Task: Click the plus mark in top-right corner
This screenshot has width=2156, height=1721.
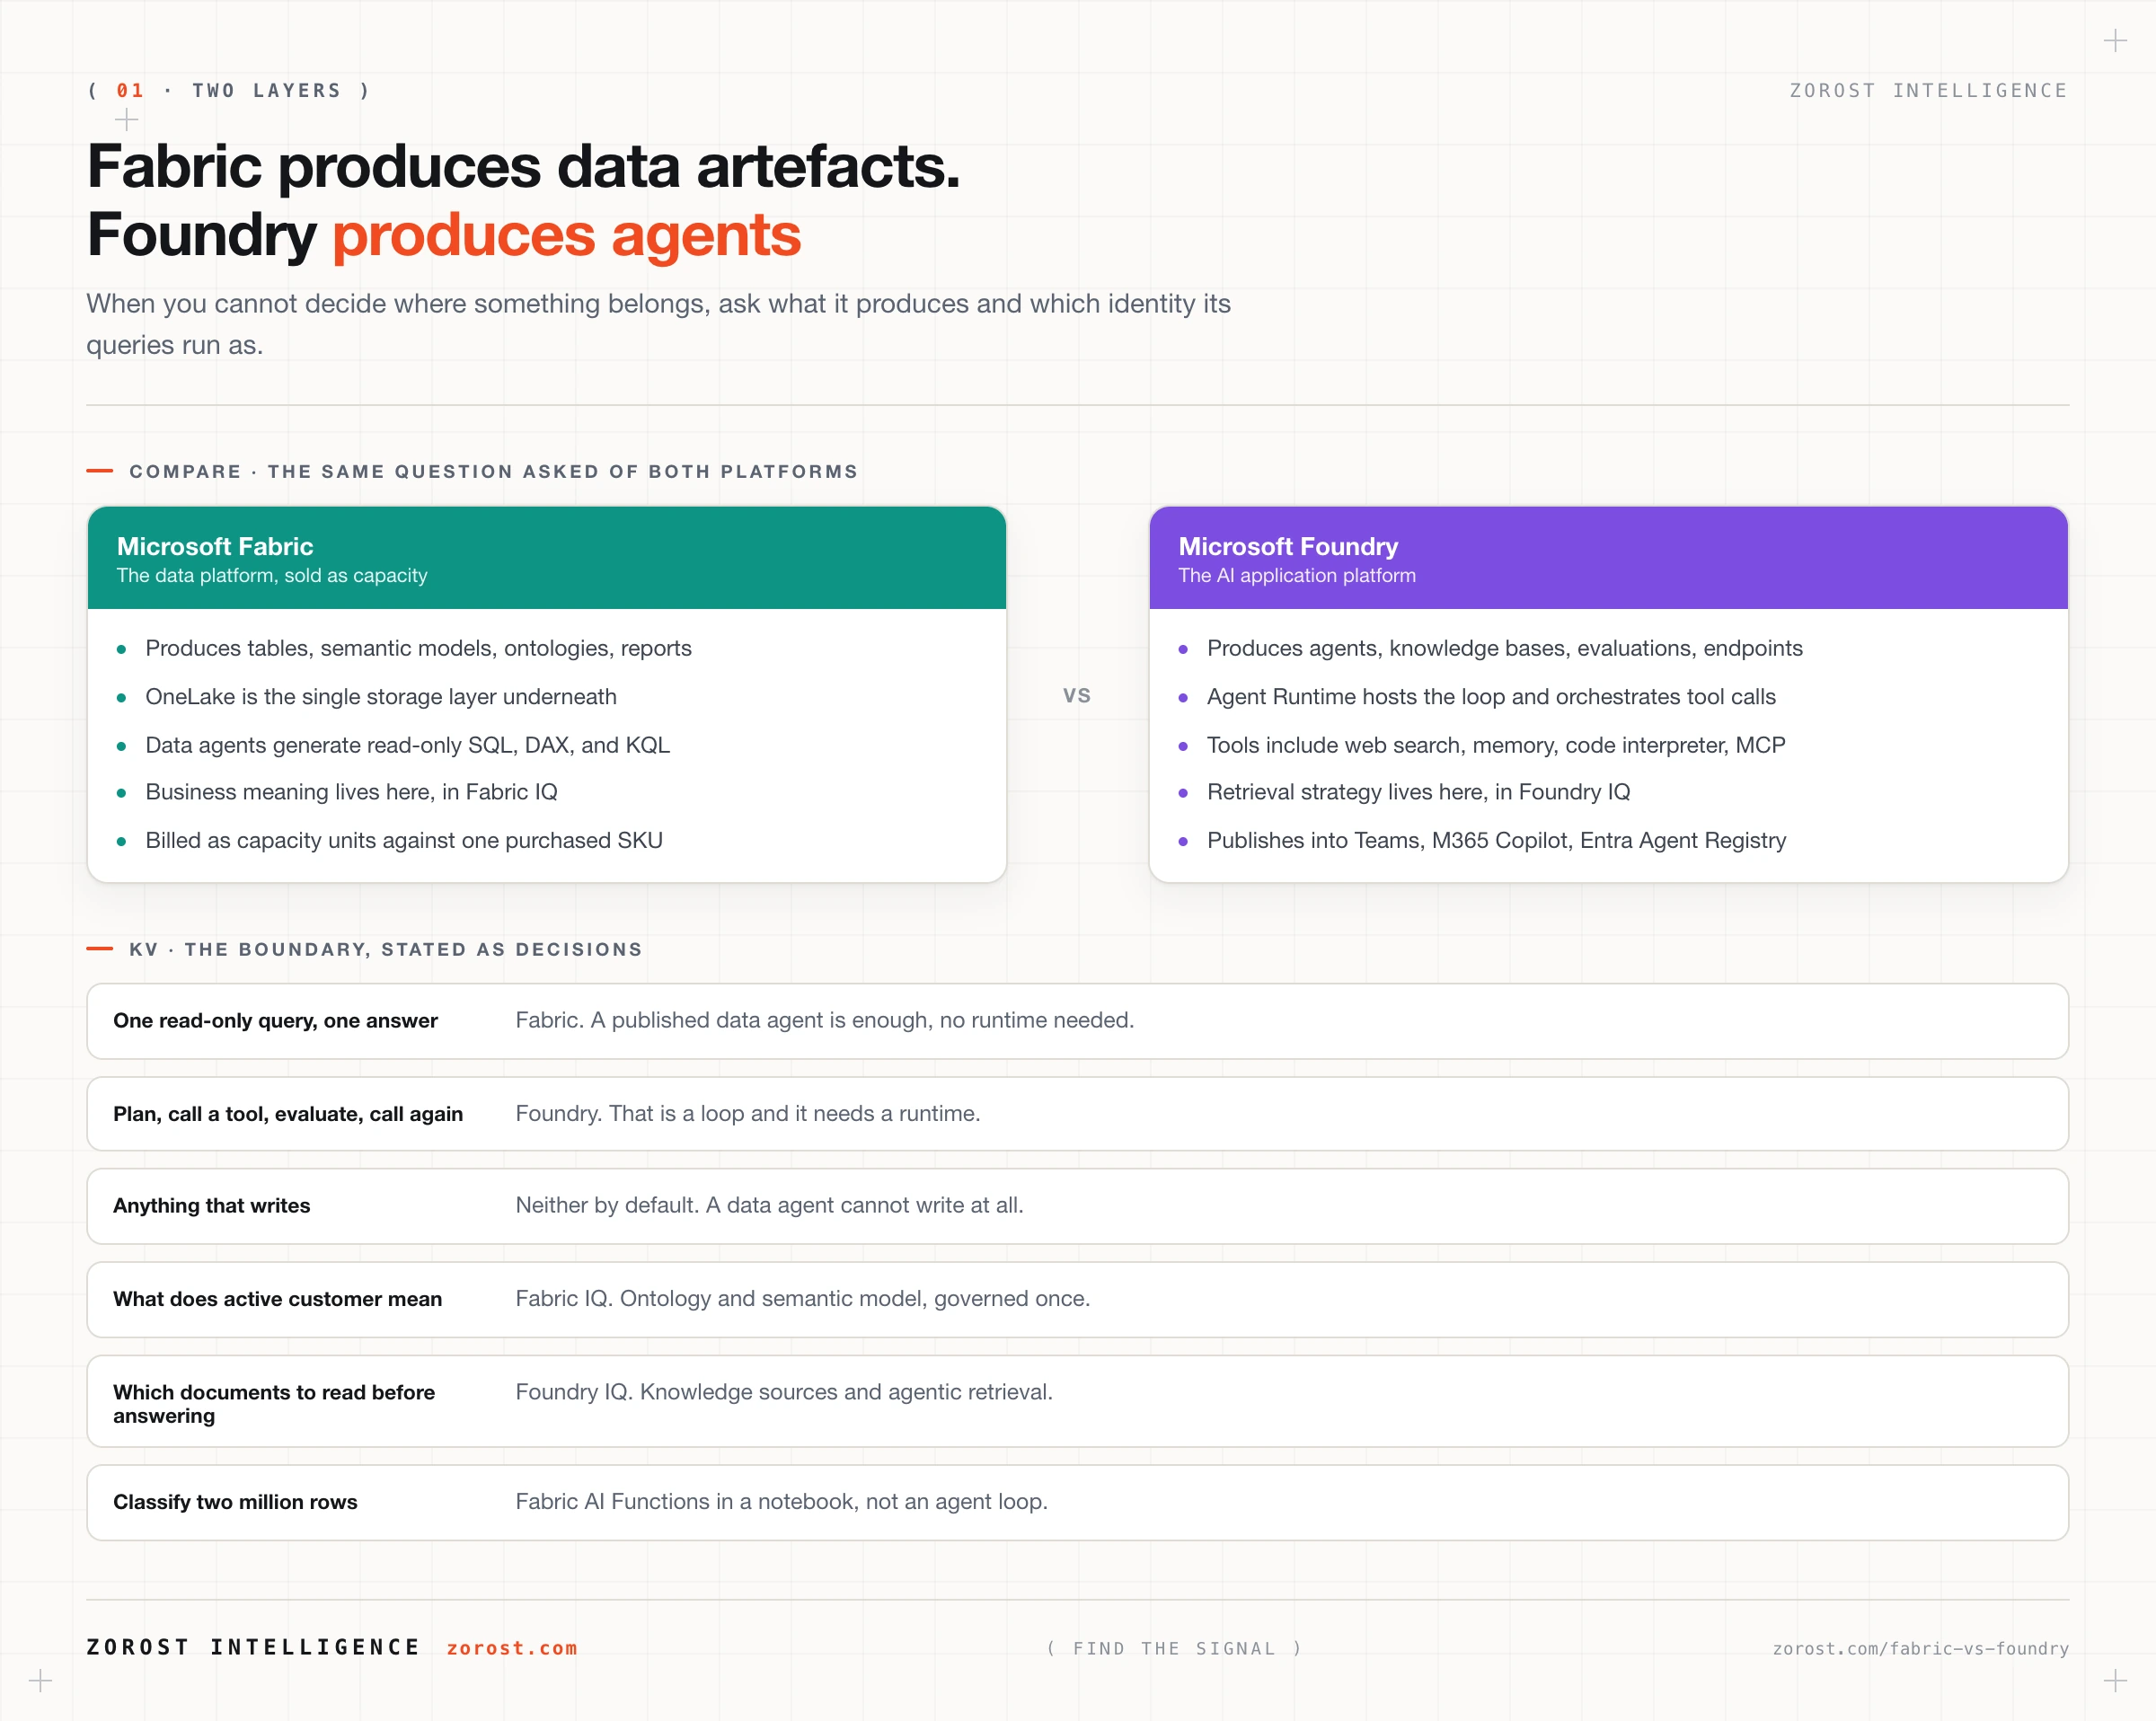Action: click(2115, 41)
